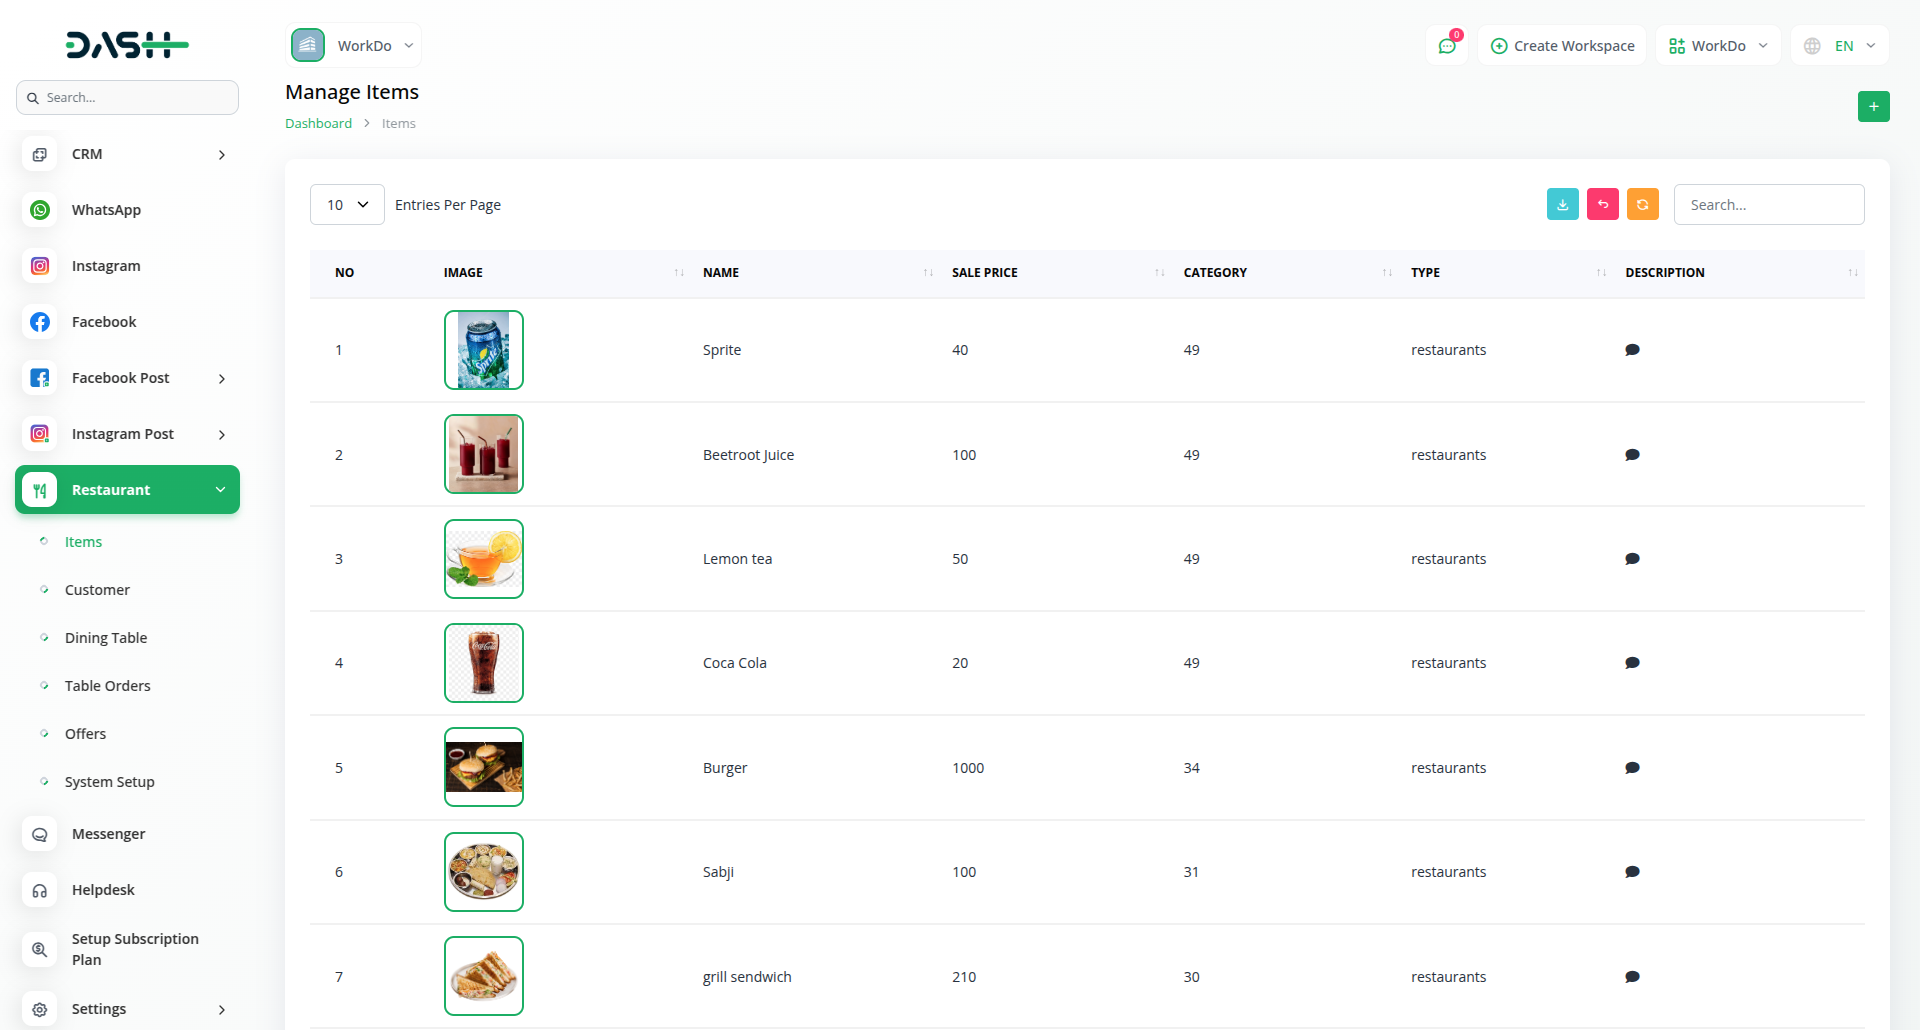The height and width of the screenshot is (1030, 1920).
Task: Open Setup Subscription Plan in sidebar
Action: point(127,949)
